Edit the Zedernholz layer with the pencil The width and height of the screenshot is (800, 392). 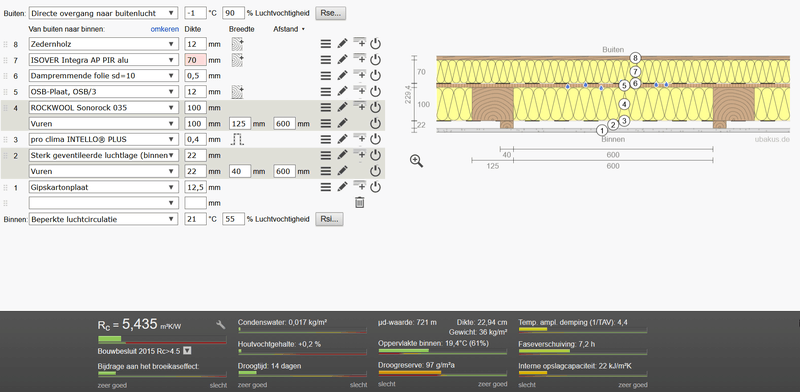(342, 44)
